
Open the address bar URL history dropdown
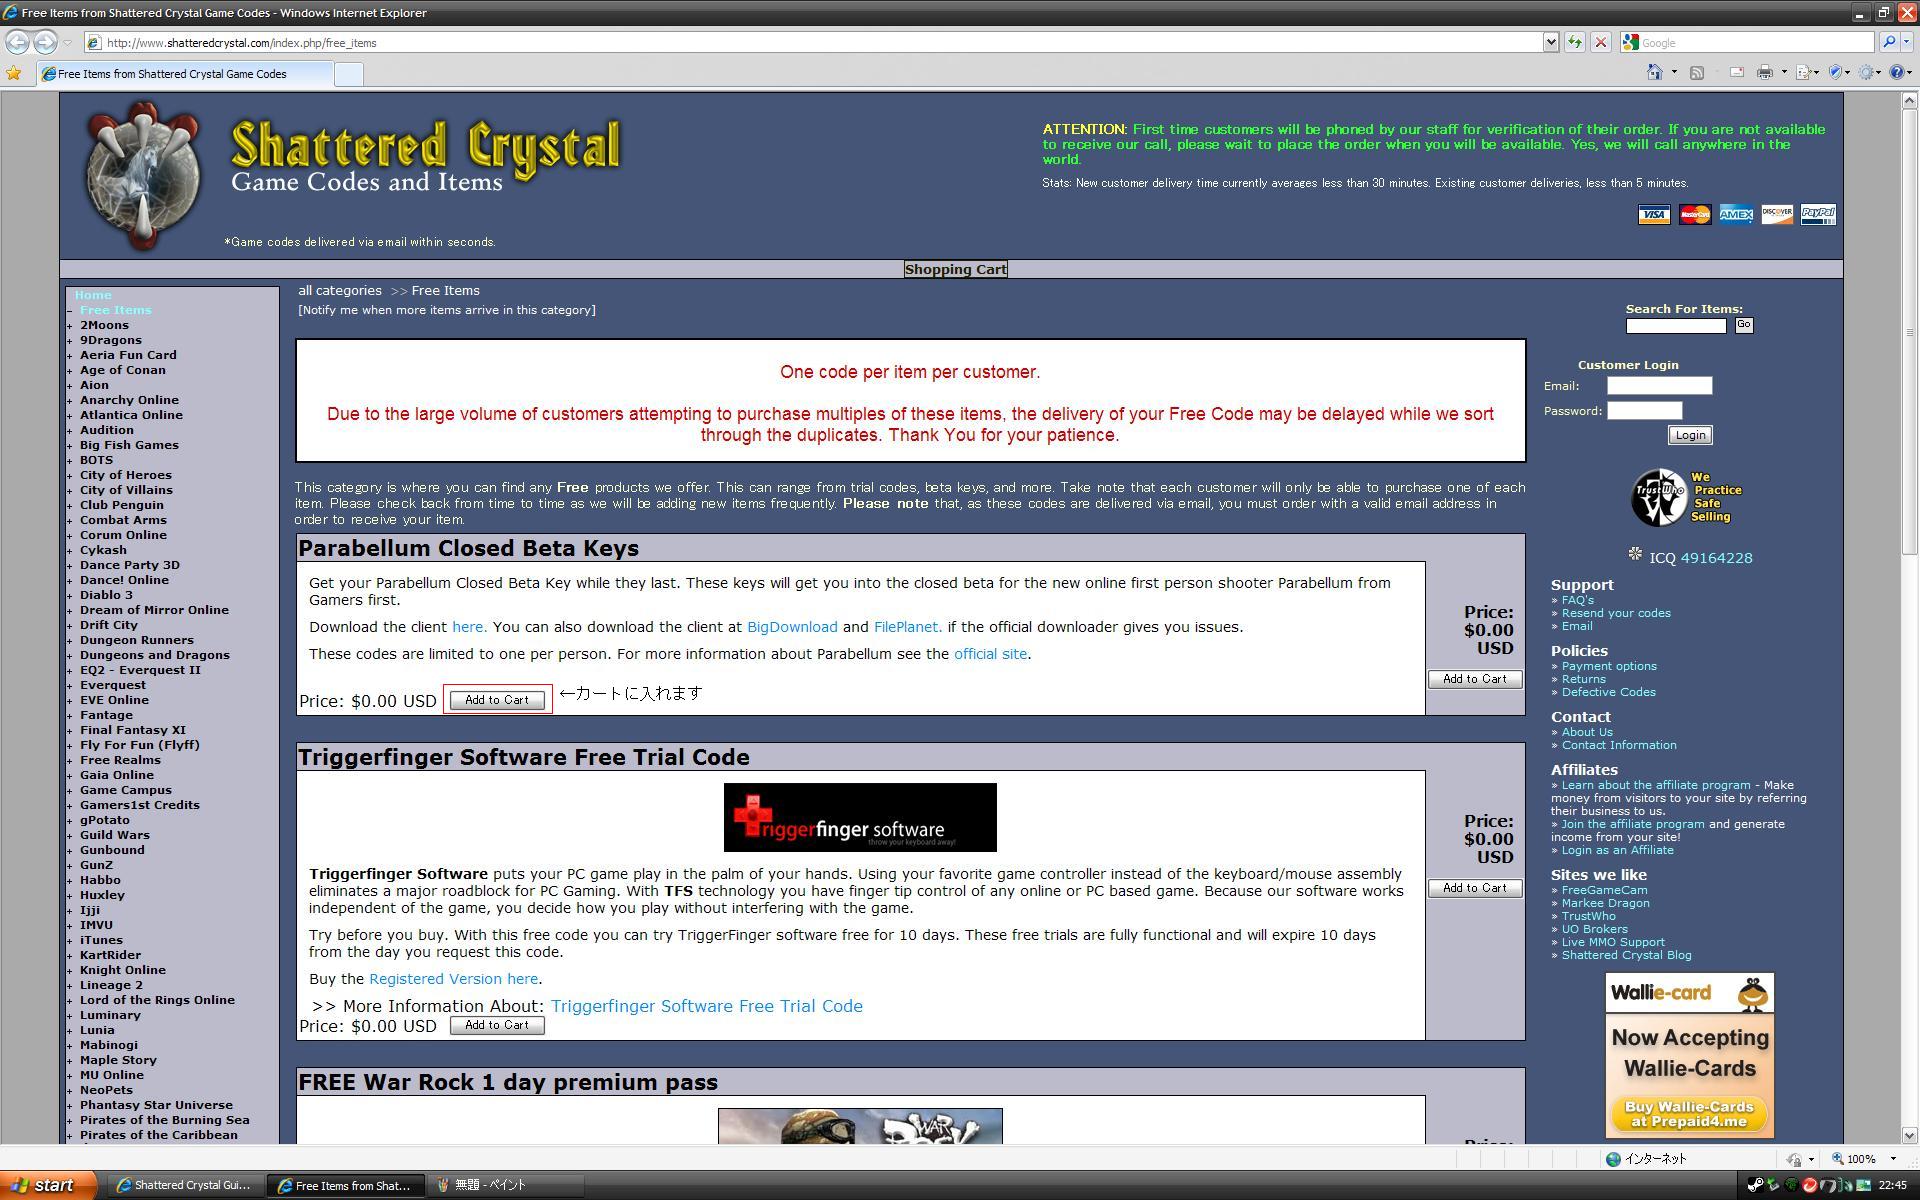[1551, 42]
